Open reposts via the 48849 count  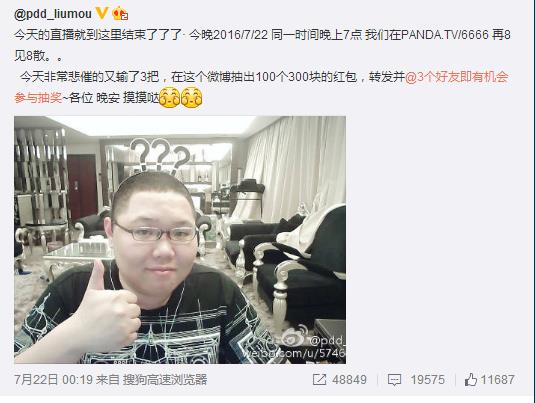click(x=349, y=380)
